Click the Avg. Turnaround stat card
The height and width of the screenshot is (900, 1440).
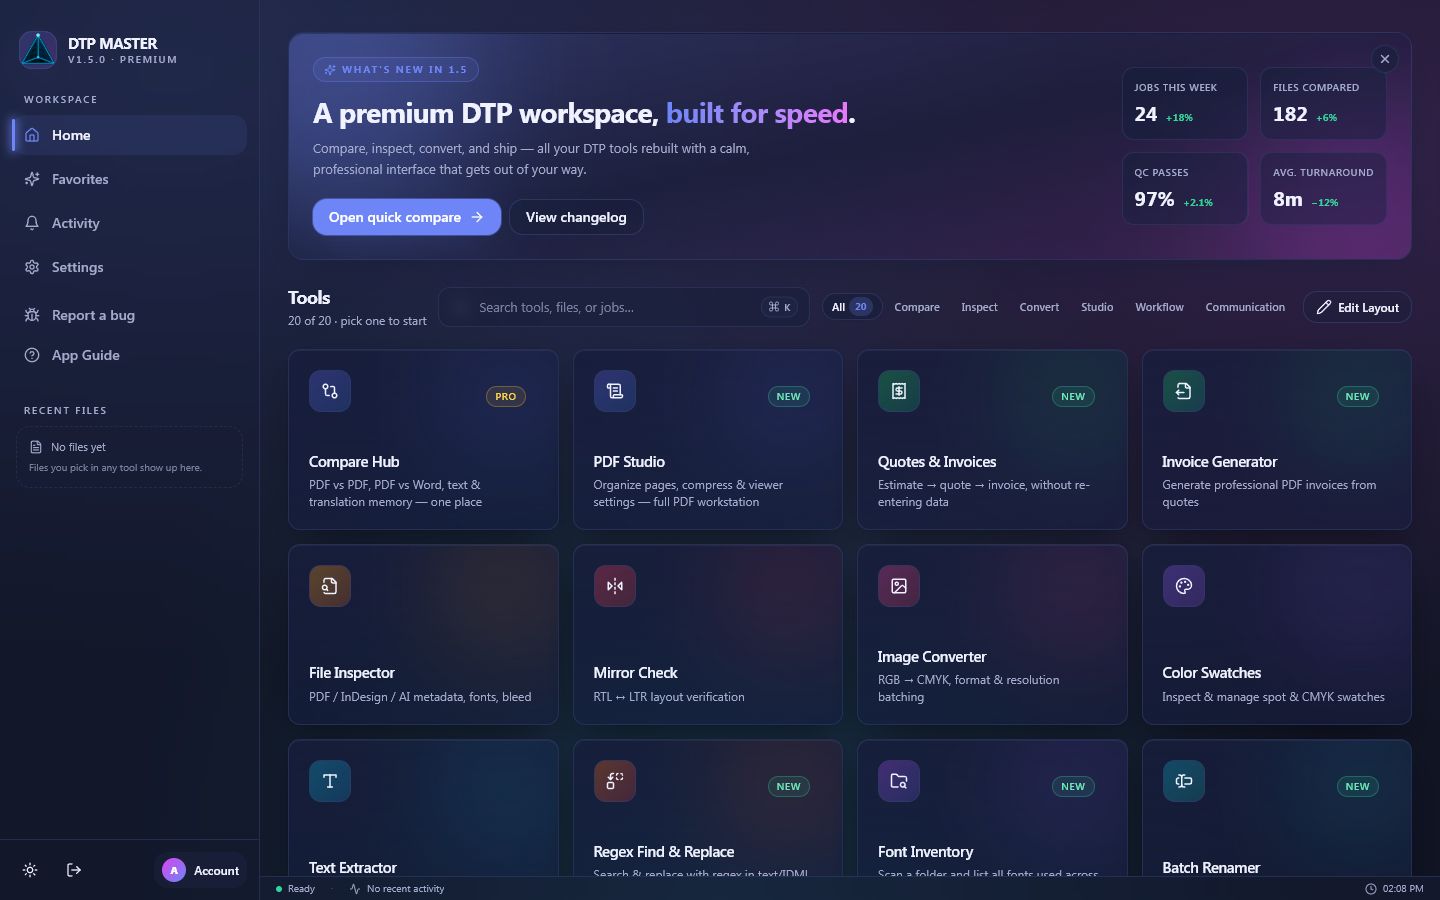point(1323,188)
